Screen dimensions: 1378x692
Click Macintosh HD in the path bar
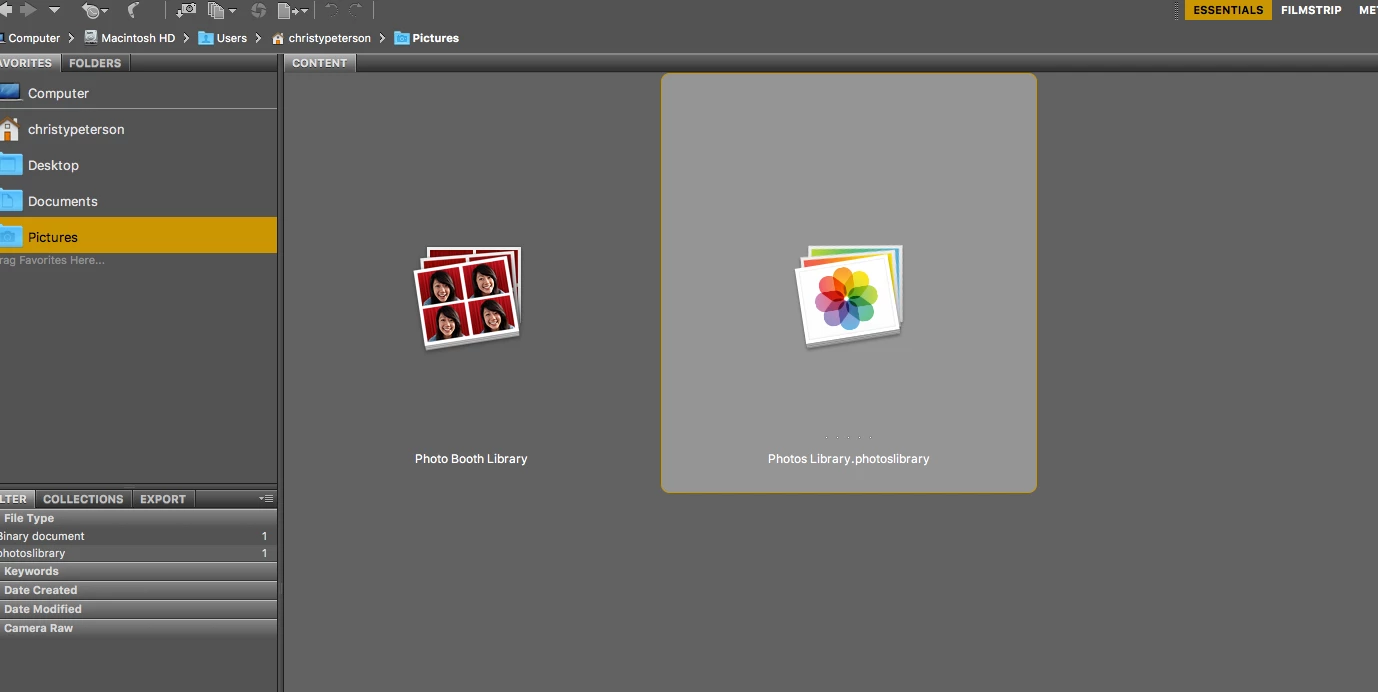138,38
